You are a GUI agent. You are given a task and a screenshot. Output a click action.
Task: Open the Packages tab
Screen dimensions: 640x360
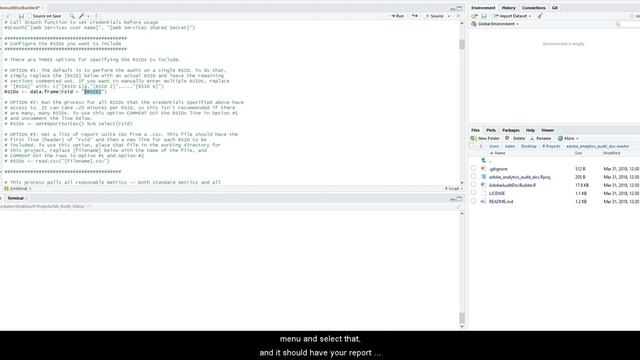[511, 130]
